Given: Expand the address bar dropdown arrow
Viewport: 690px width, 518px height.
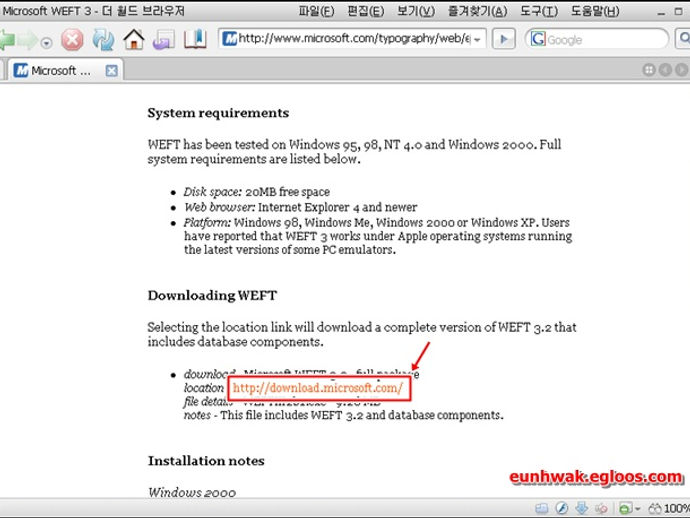Looking at the screenshot, I should (x=477, y=40).
